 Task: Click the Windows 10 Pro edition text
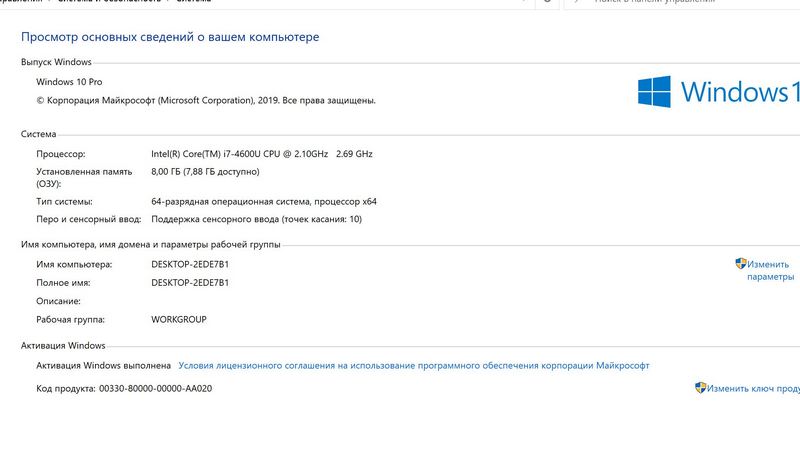(69, 81)
